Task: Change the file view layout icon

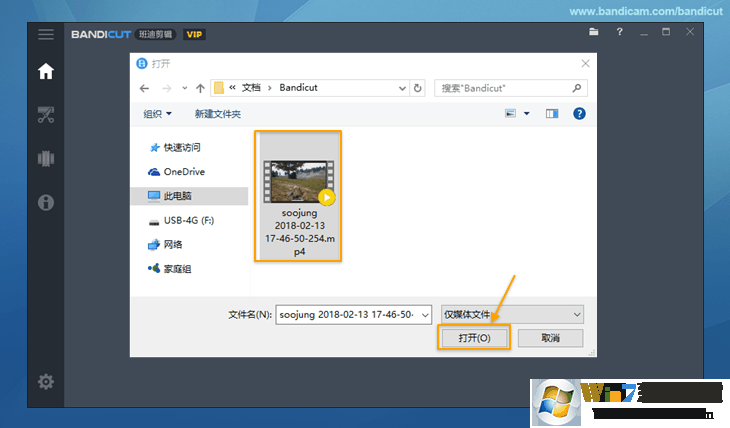Action: pos(510,113)
